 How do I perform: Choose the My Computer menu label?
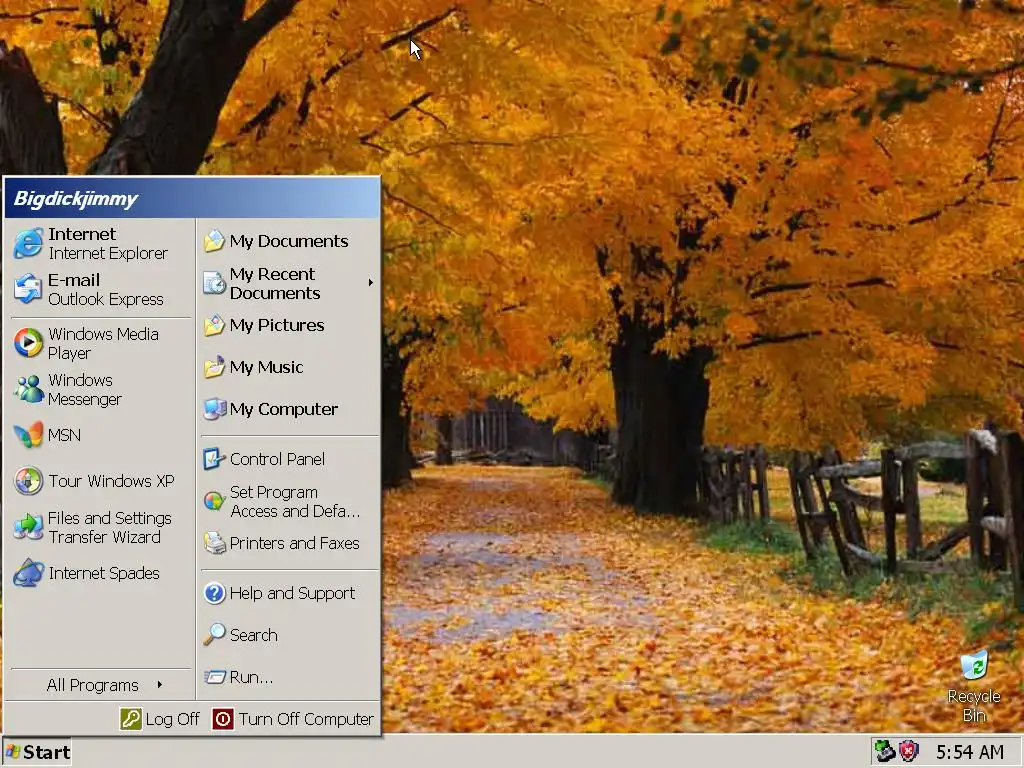(x=283, y=409)
